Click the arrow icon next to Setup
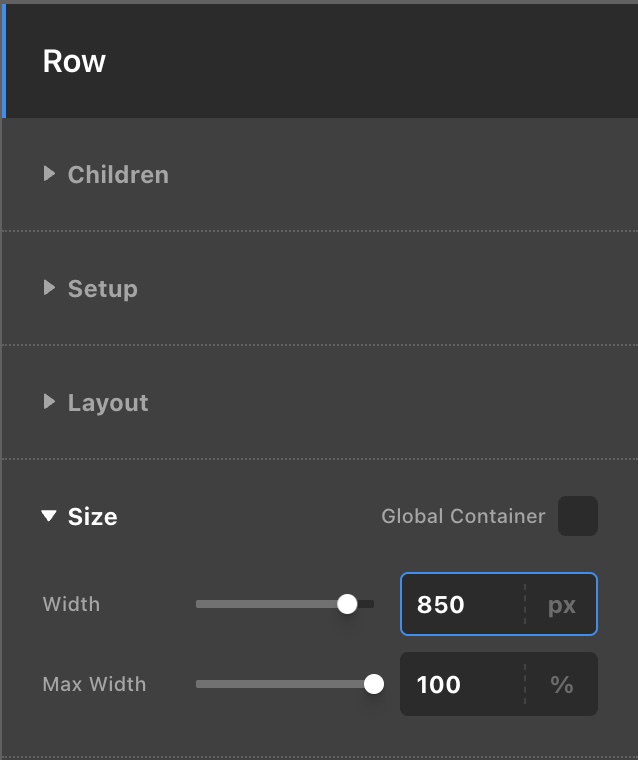The height and width of the screenshot is (760, 638). (x=49, y=288)
